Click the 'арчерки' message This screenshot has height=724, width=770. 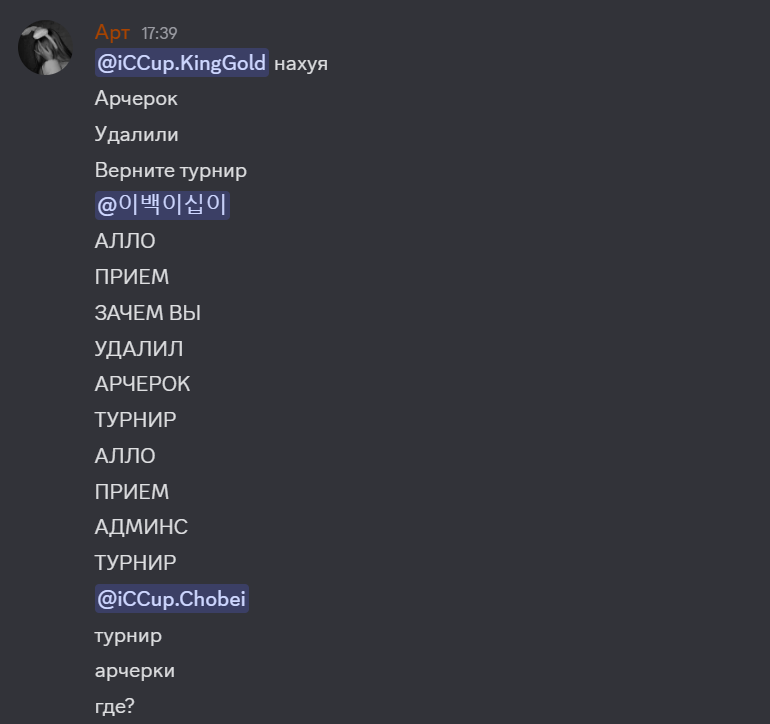tap(135, 671)
